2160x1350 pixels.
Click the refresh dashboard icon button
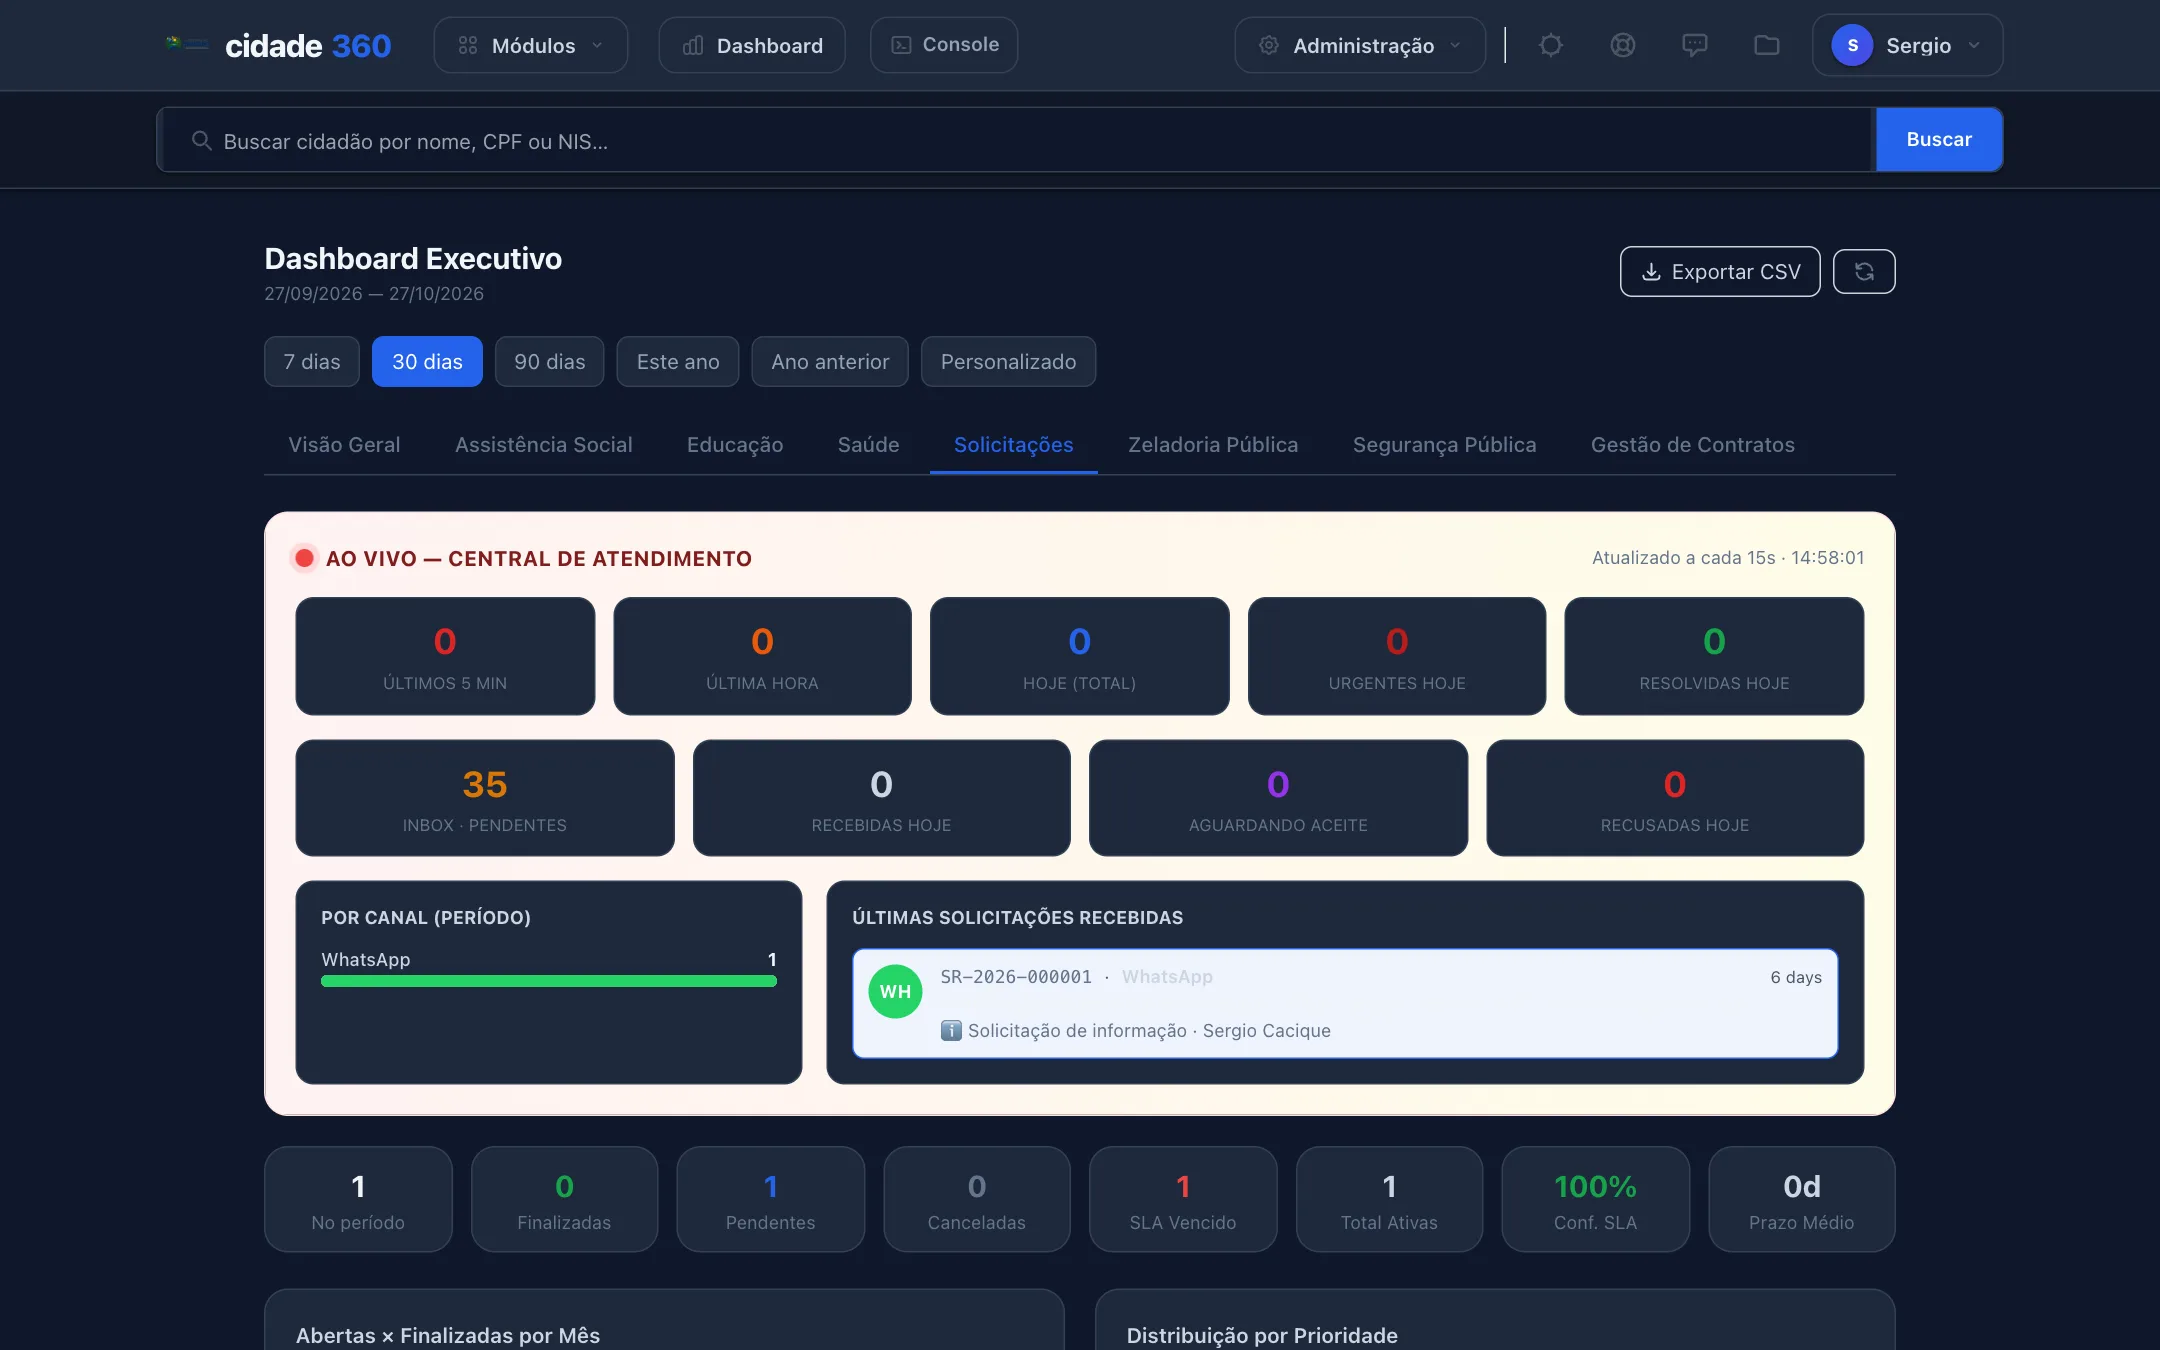click(1864, 271)
